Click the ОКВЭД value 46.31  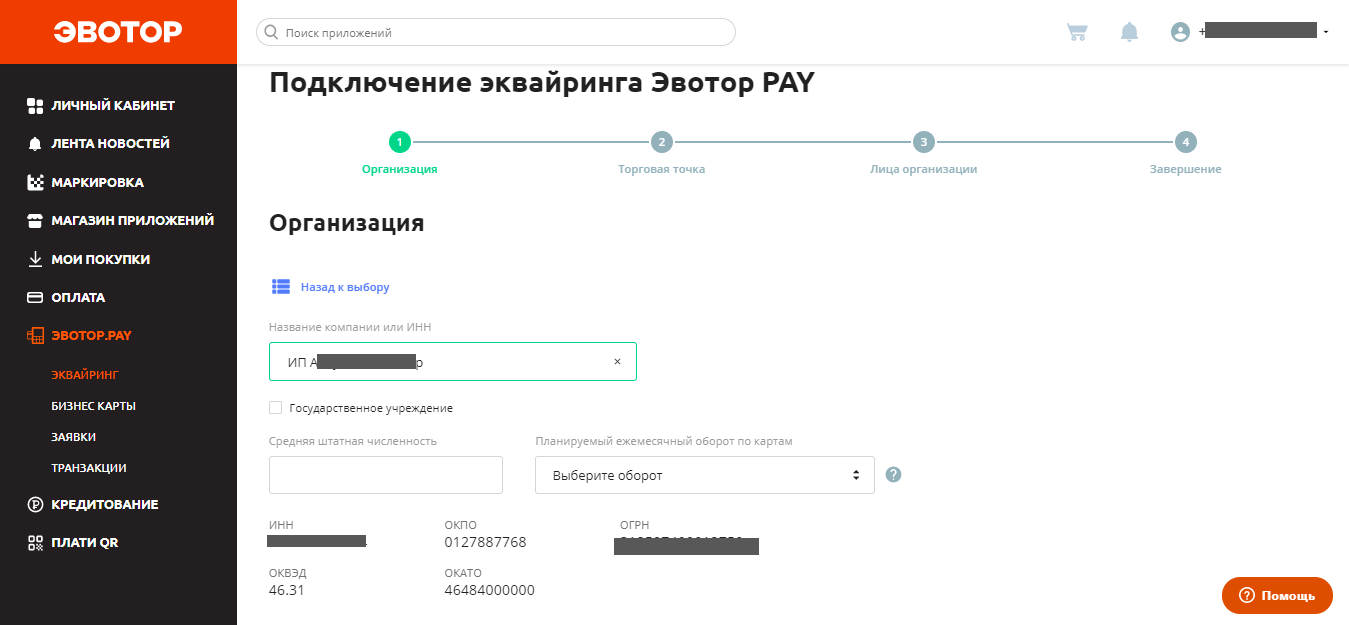(x=287, y=590)
